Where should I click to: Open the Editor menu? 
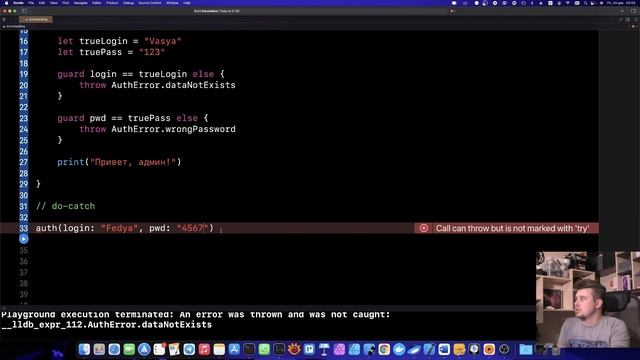(97, 3)
